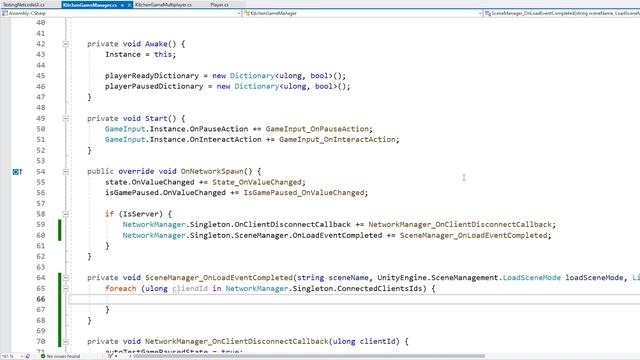
Task: Click the Start method name
Action: 156,119
